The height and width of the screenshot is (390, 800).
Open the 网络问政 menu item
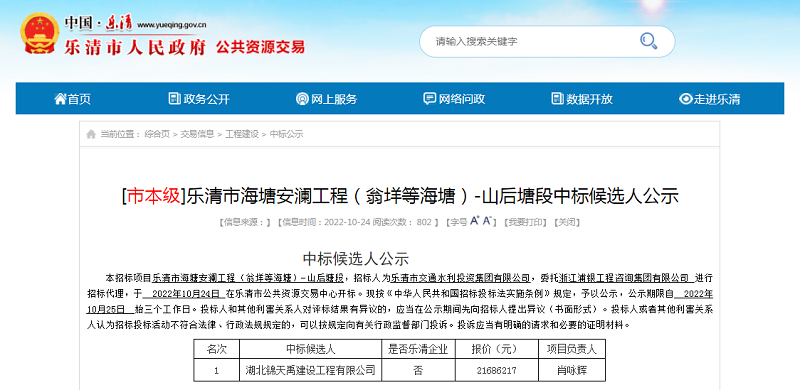click(454, 99)
